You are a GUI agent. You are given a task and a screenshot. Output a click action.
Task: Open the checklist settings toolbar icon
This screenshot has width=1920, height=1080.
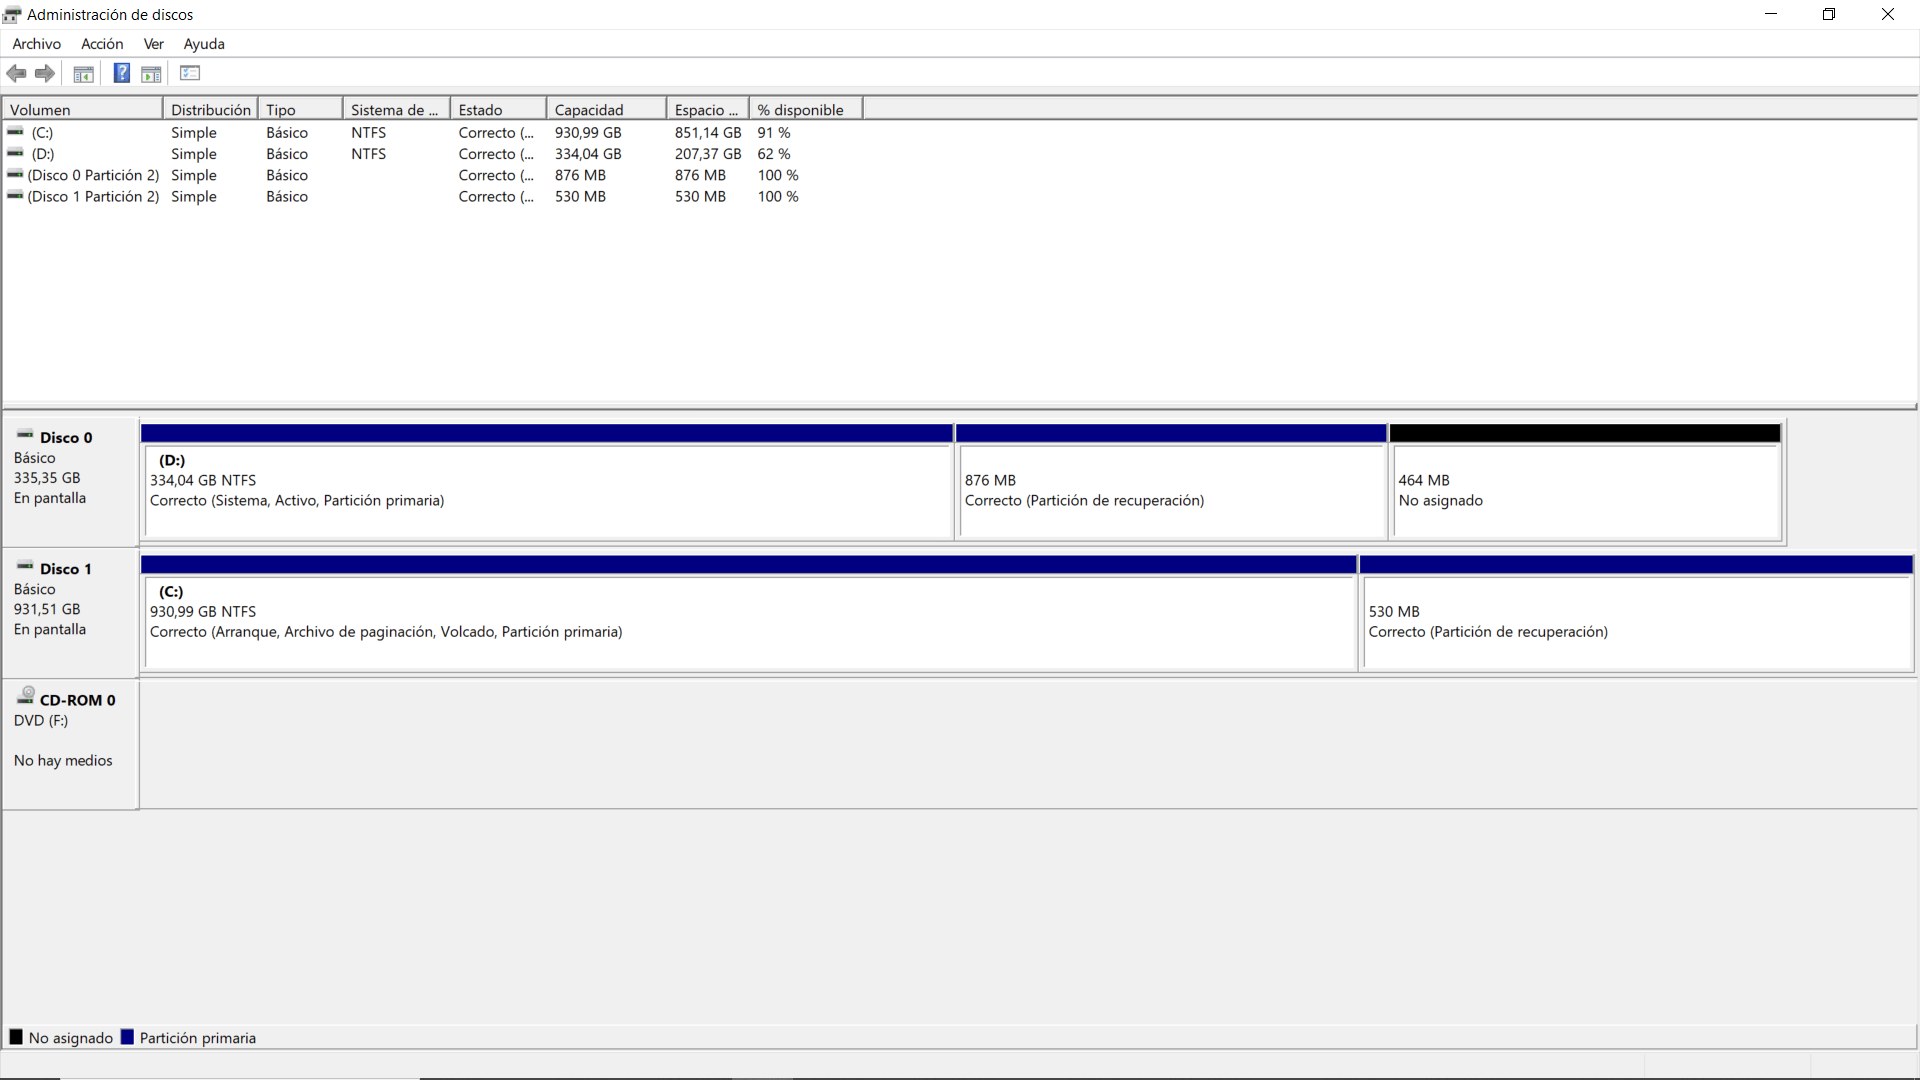pos(190,73)
